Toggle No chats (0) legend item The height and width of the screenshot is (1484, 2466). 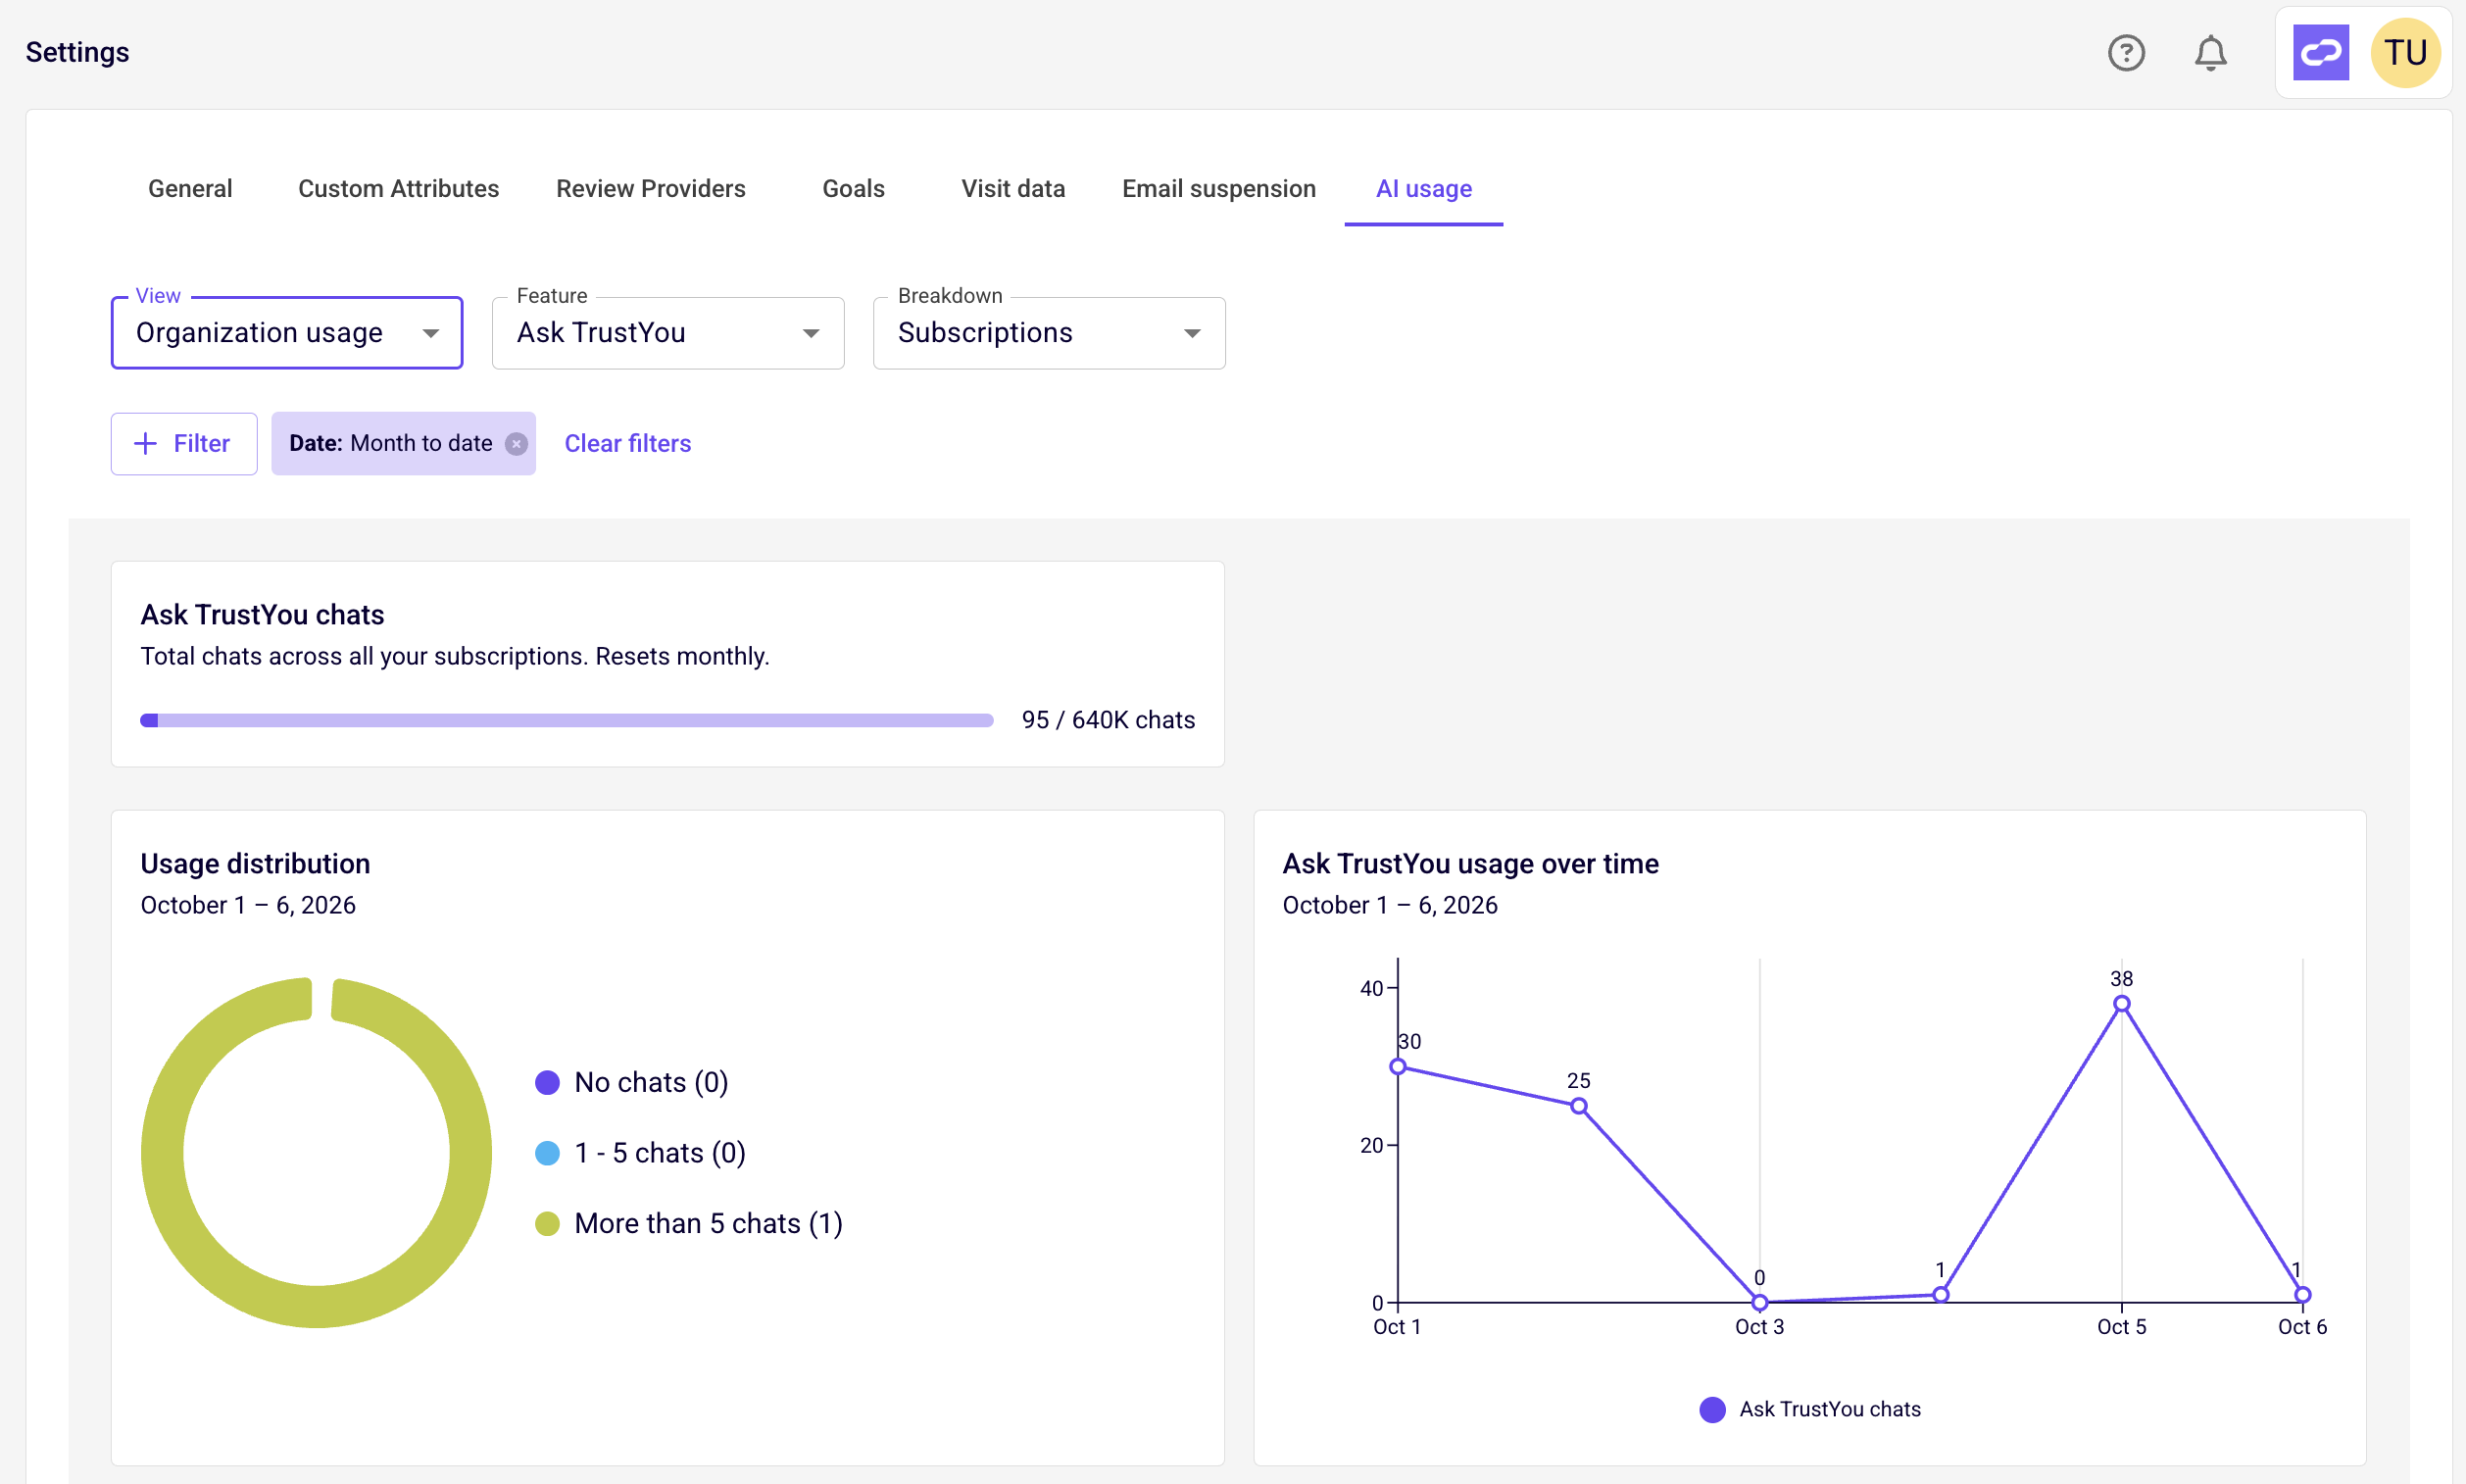[x=632, y=1083]
